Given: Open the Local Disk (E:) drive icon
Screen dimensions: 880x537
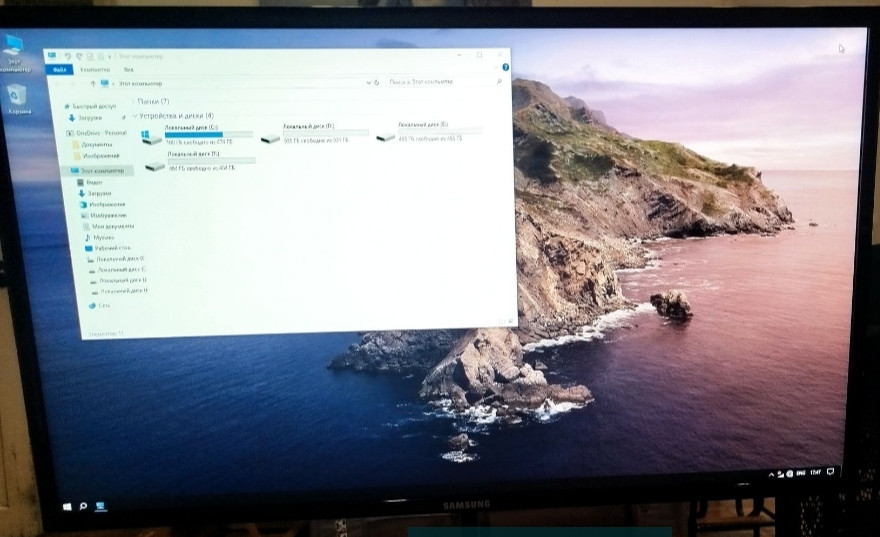Looking at the screenshot, I should tap(386, 136).
